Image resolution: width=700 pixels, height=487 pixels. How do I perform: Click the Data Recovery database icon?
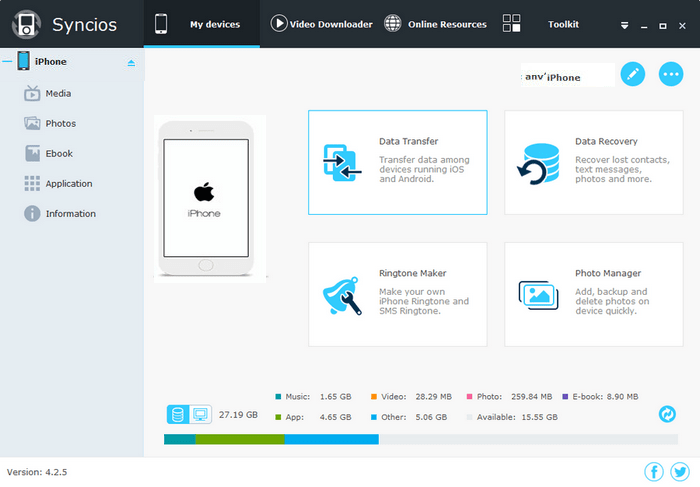coord(537,163)
